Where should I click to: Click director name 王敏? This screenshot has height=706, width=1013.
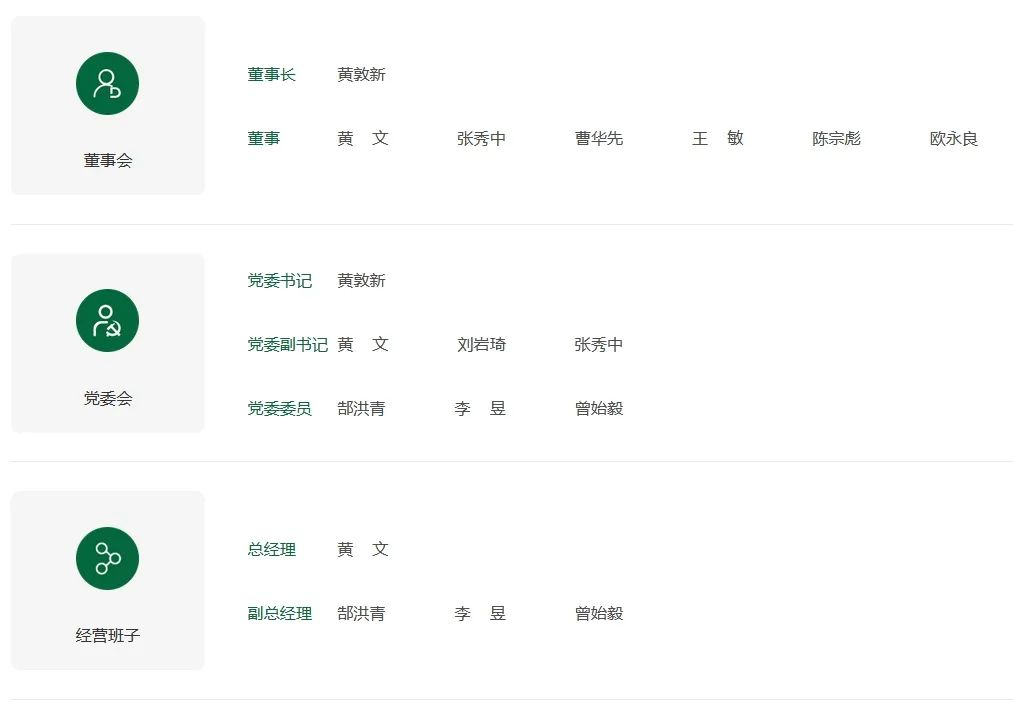718,138
